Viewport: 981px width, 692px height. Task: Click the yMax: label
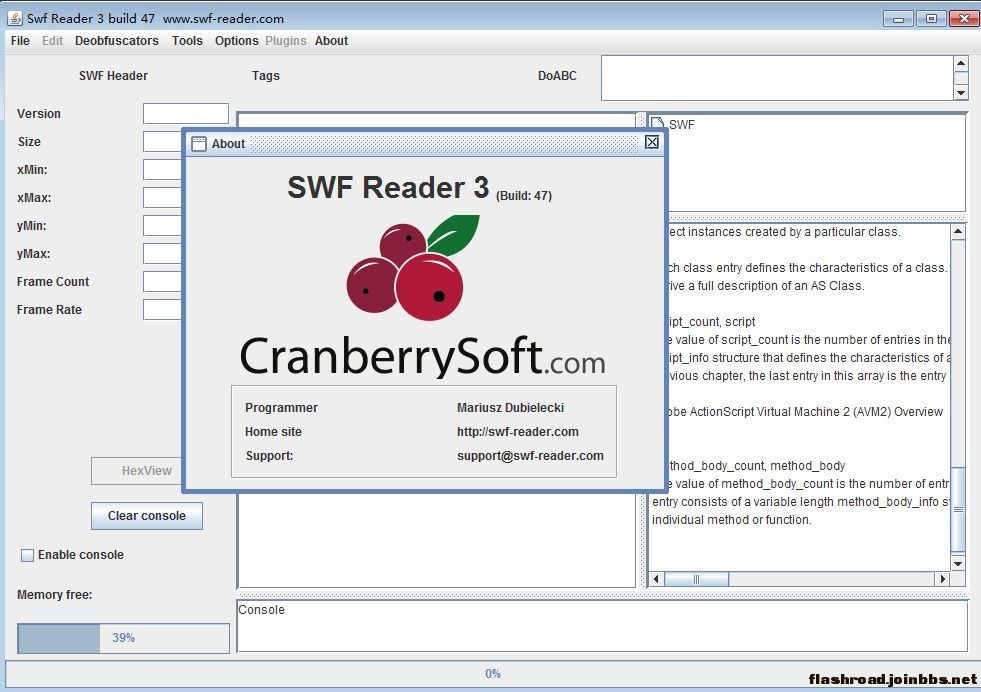pos(34,254)
